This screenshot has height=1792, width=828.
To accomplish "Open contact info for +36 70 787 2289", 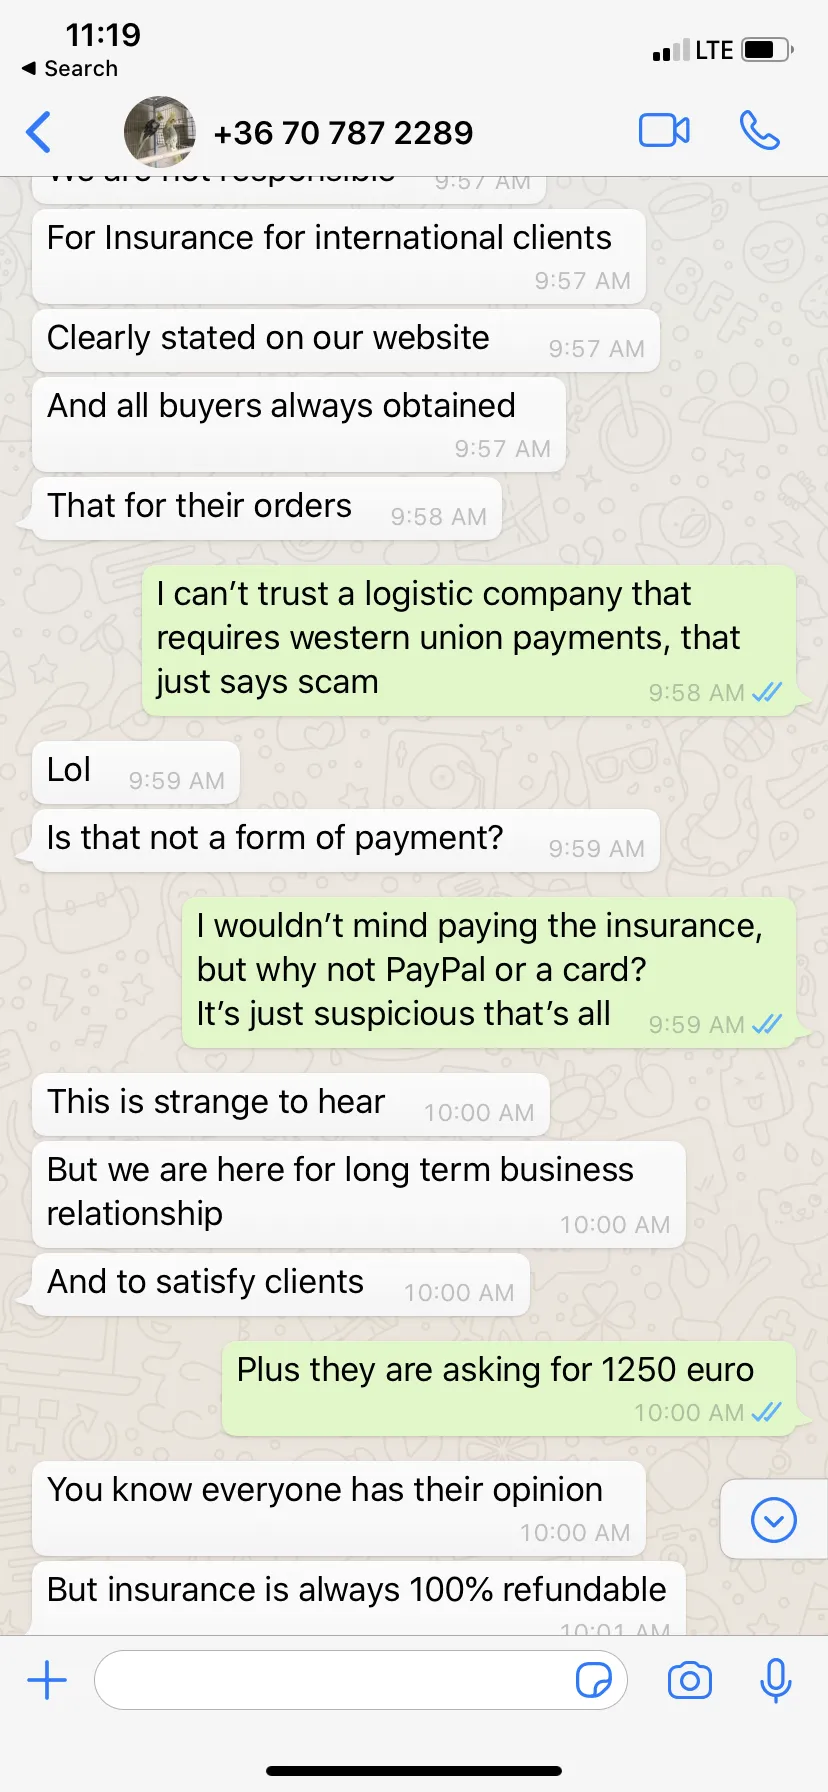I will (x=343, y=132).
